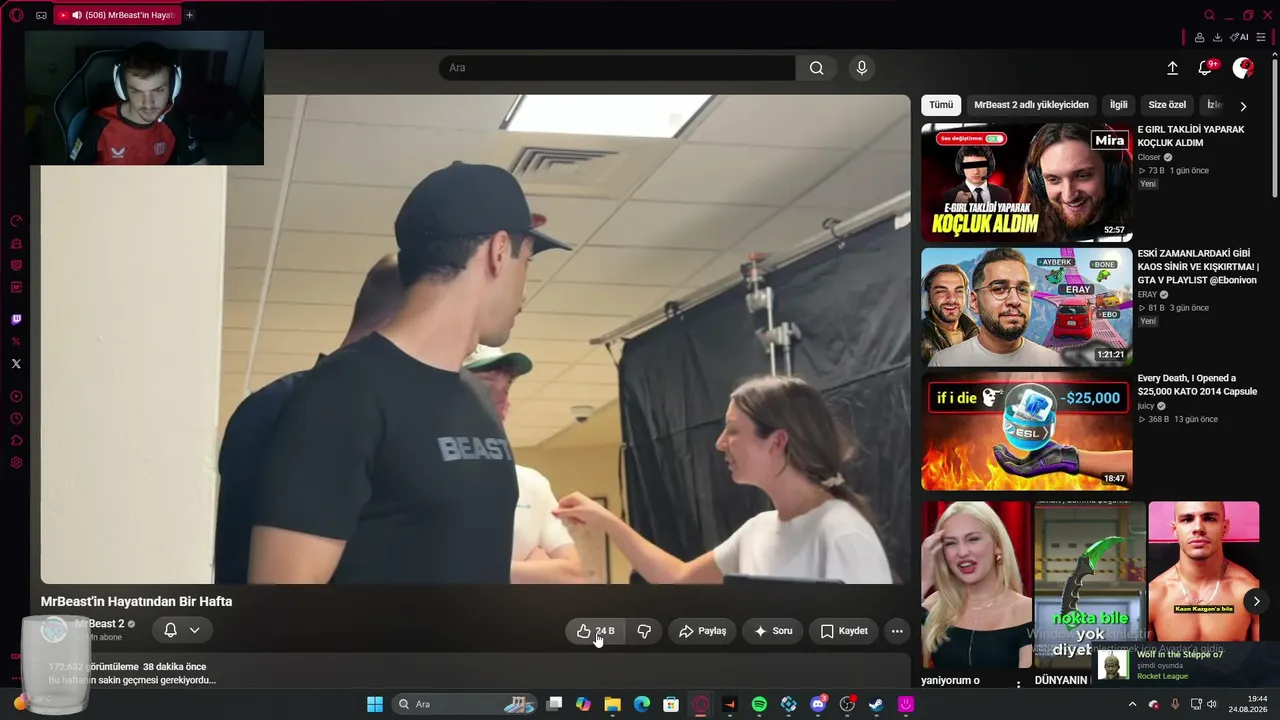Open the 'E GIRL TAKLİDİ YAPARAK' video thumbnail
The image size is (1280, 720).
[1026, 183]
